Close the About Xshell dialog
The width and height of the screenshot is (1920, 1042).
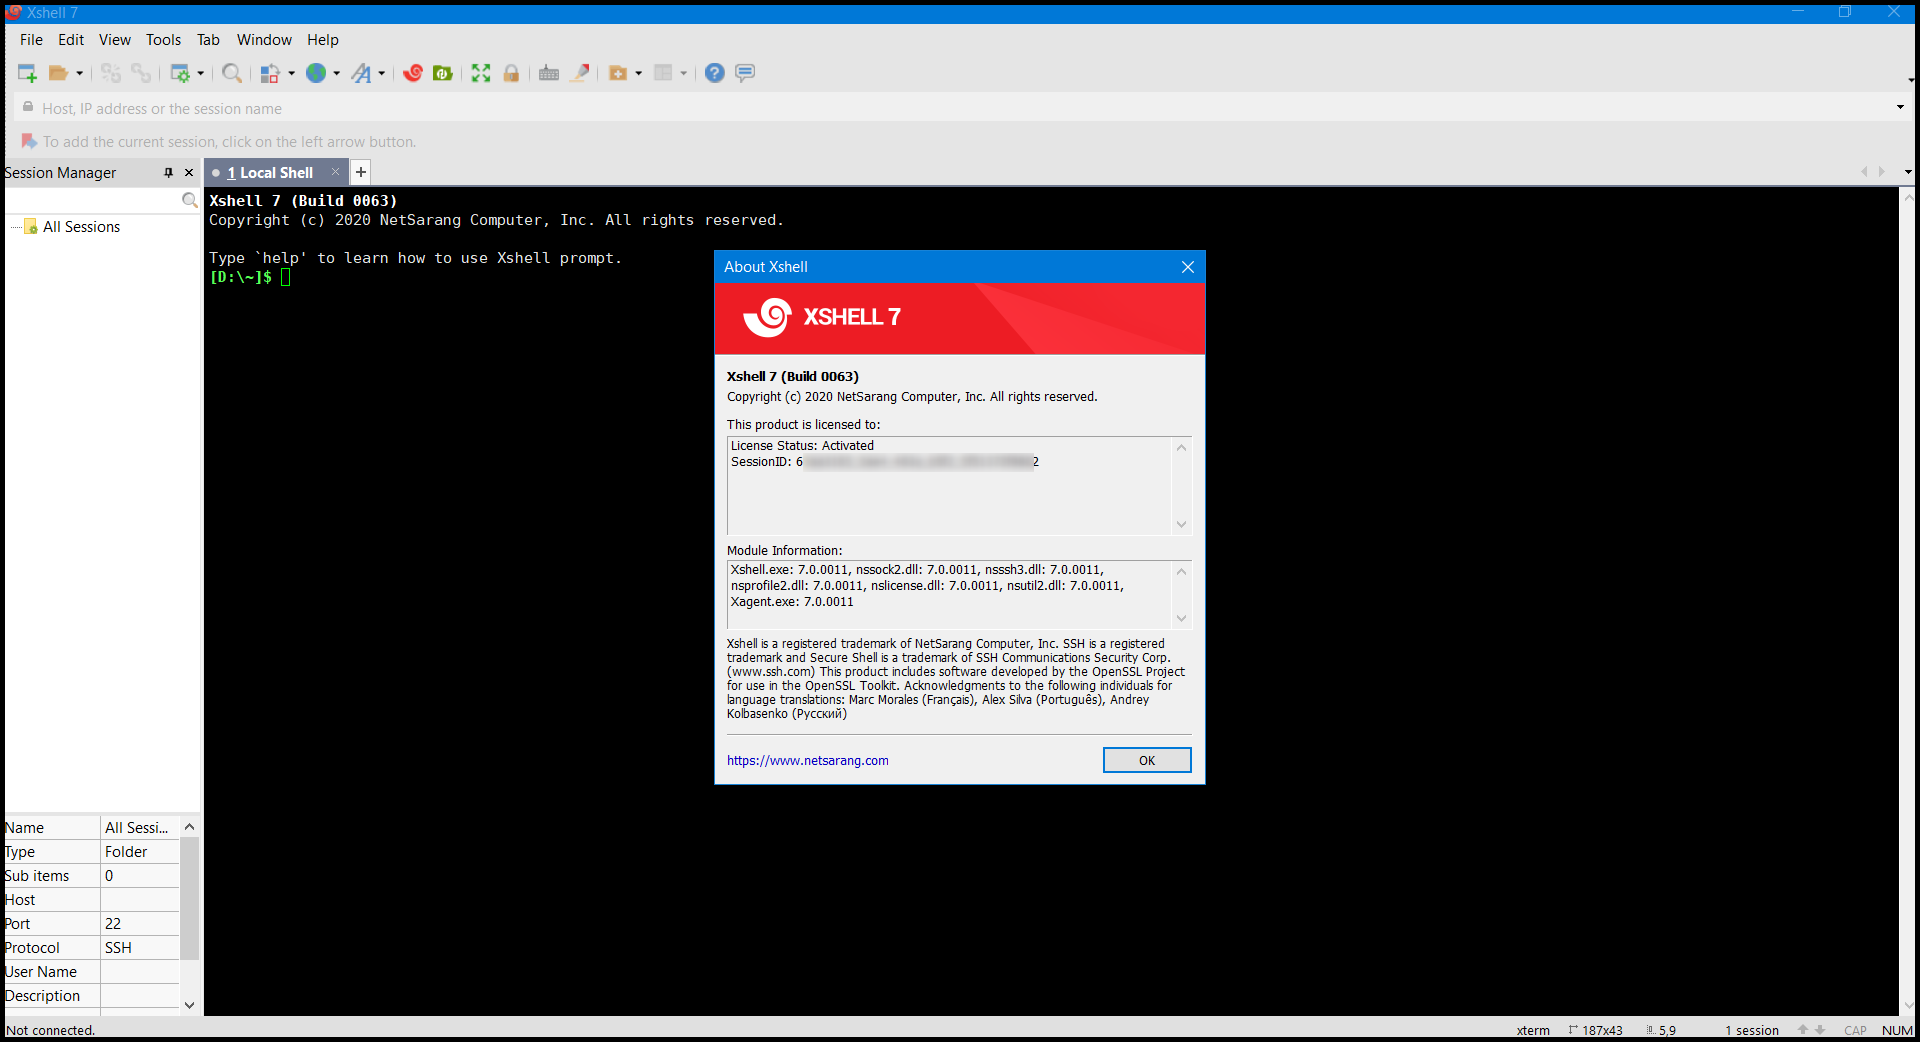point(1188,267)
